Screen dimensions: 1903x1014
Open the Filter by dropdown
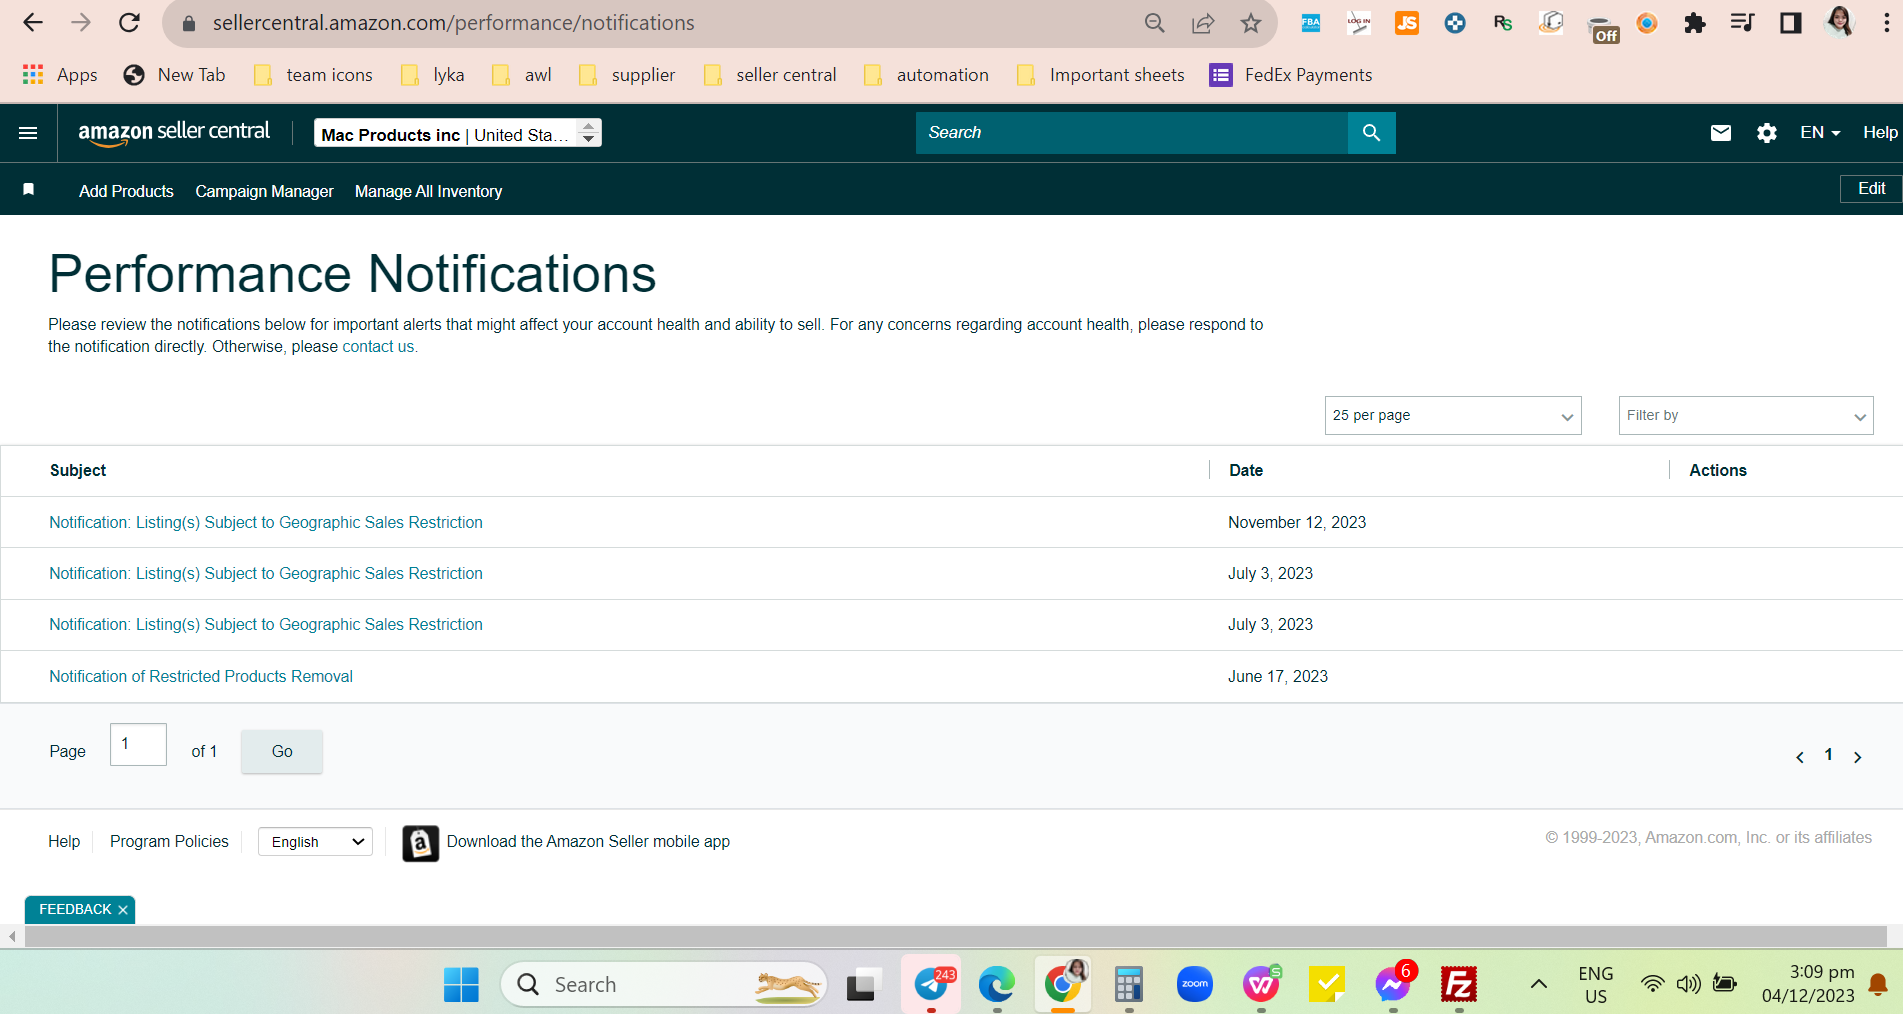(x=1746, y=416)
